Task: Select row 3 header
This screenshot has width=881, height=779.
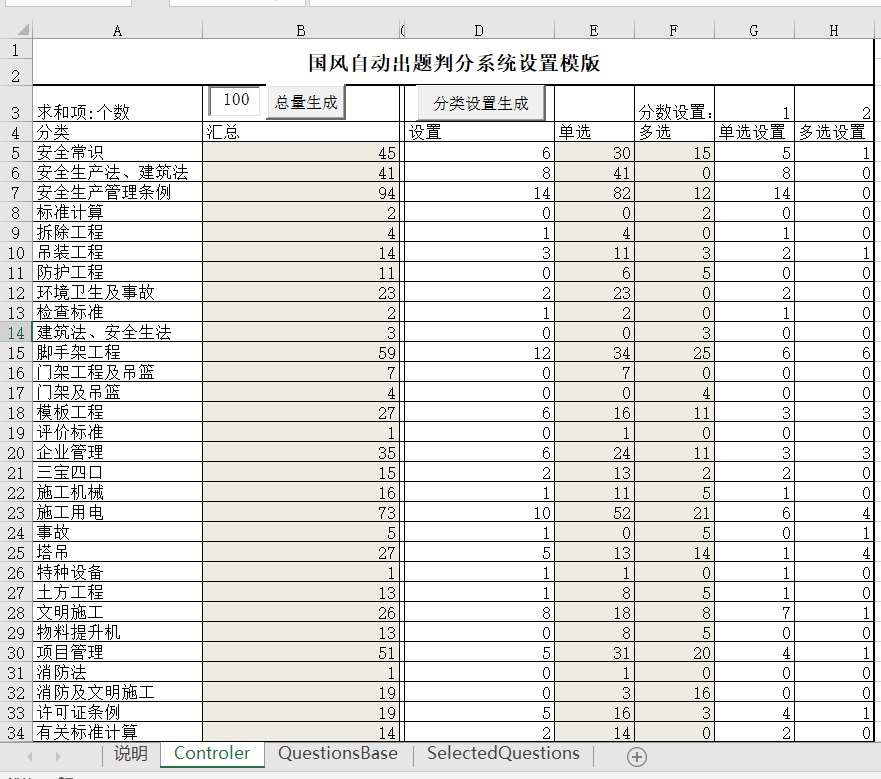Action: [16, 103]
